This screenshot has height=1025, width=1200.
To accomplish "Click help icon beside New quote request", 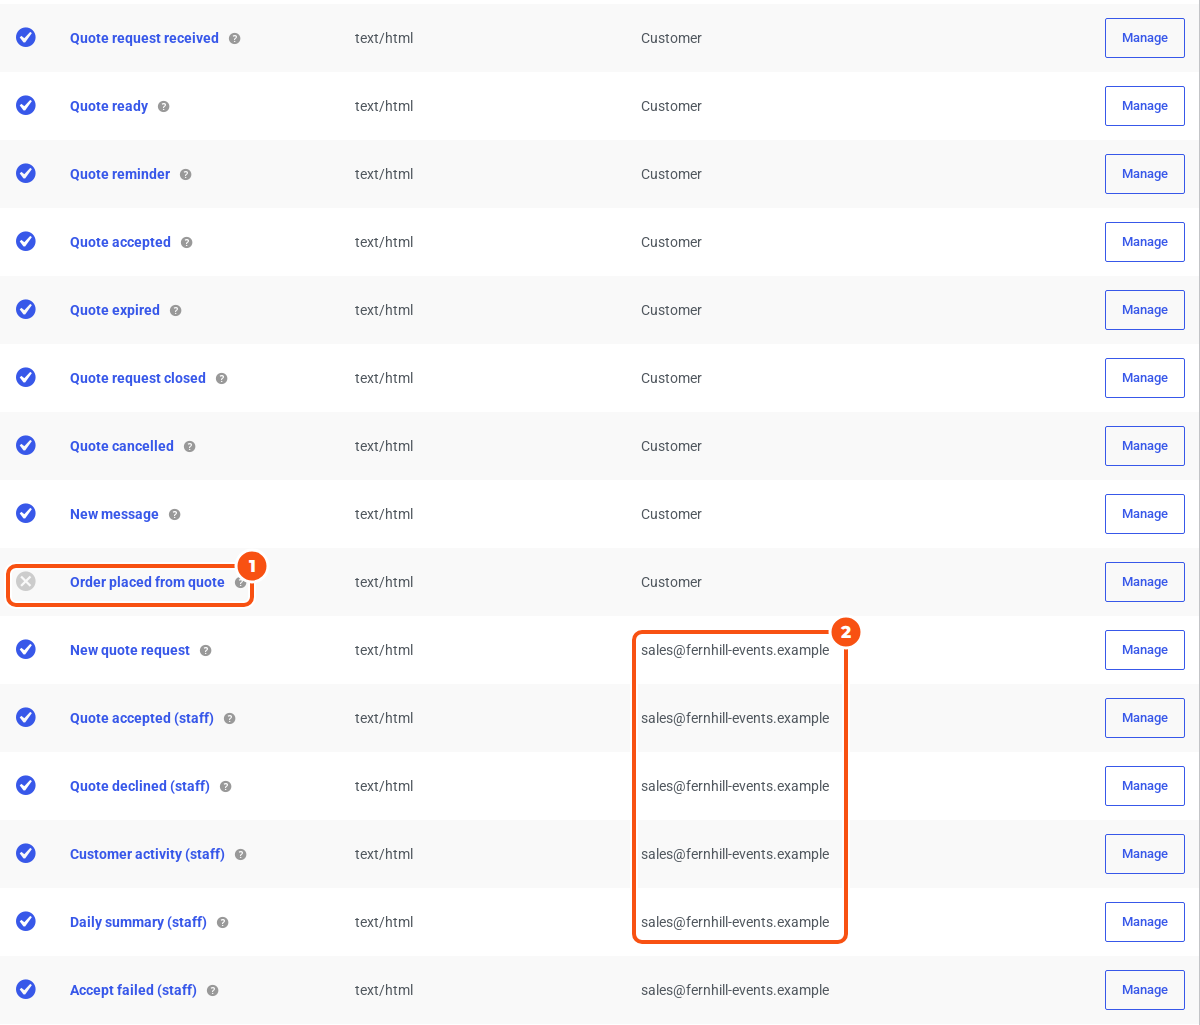I will 206,650.
